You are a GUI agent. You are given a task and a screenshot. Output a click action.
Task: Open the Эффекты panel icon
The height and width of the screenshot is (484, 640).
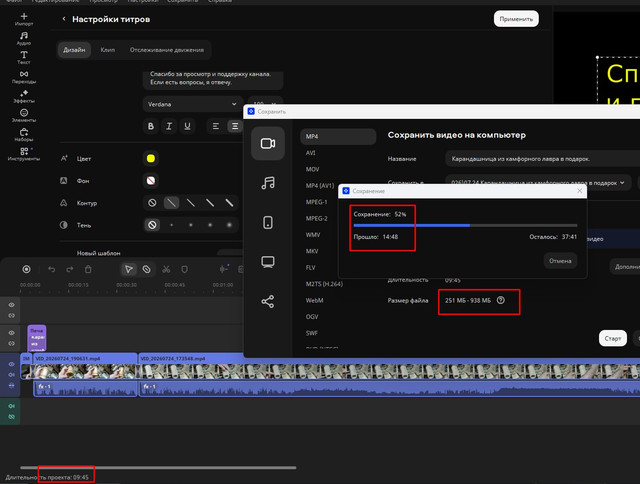(24, 96)
